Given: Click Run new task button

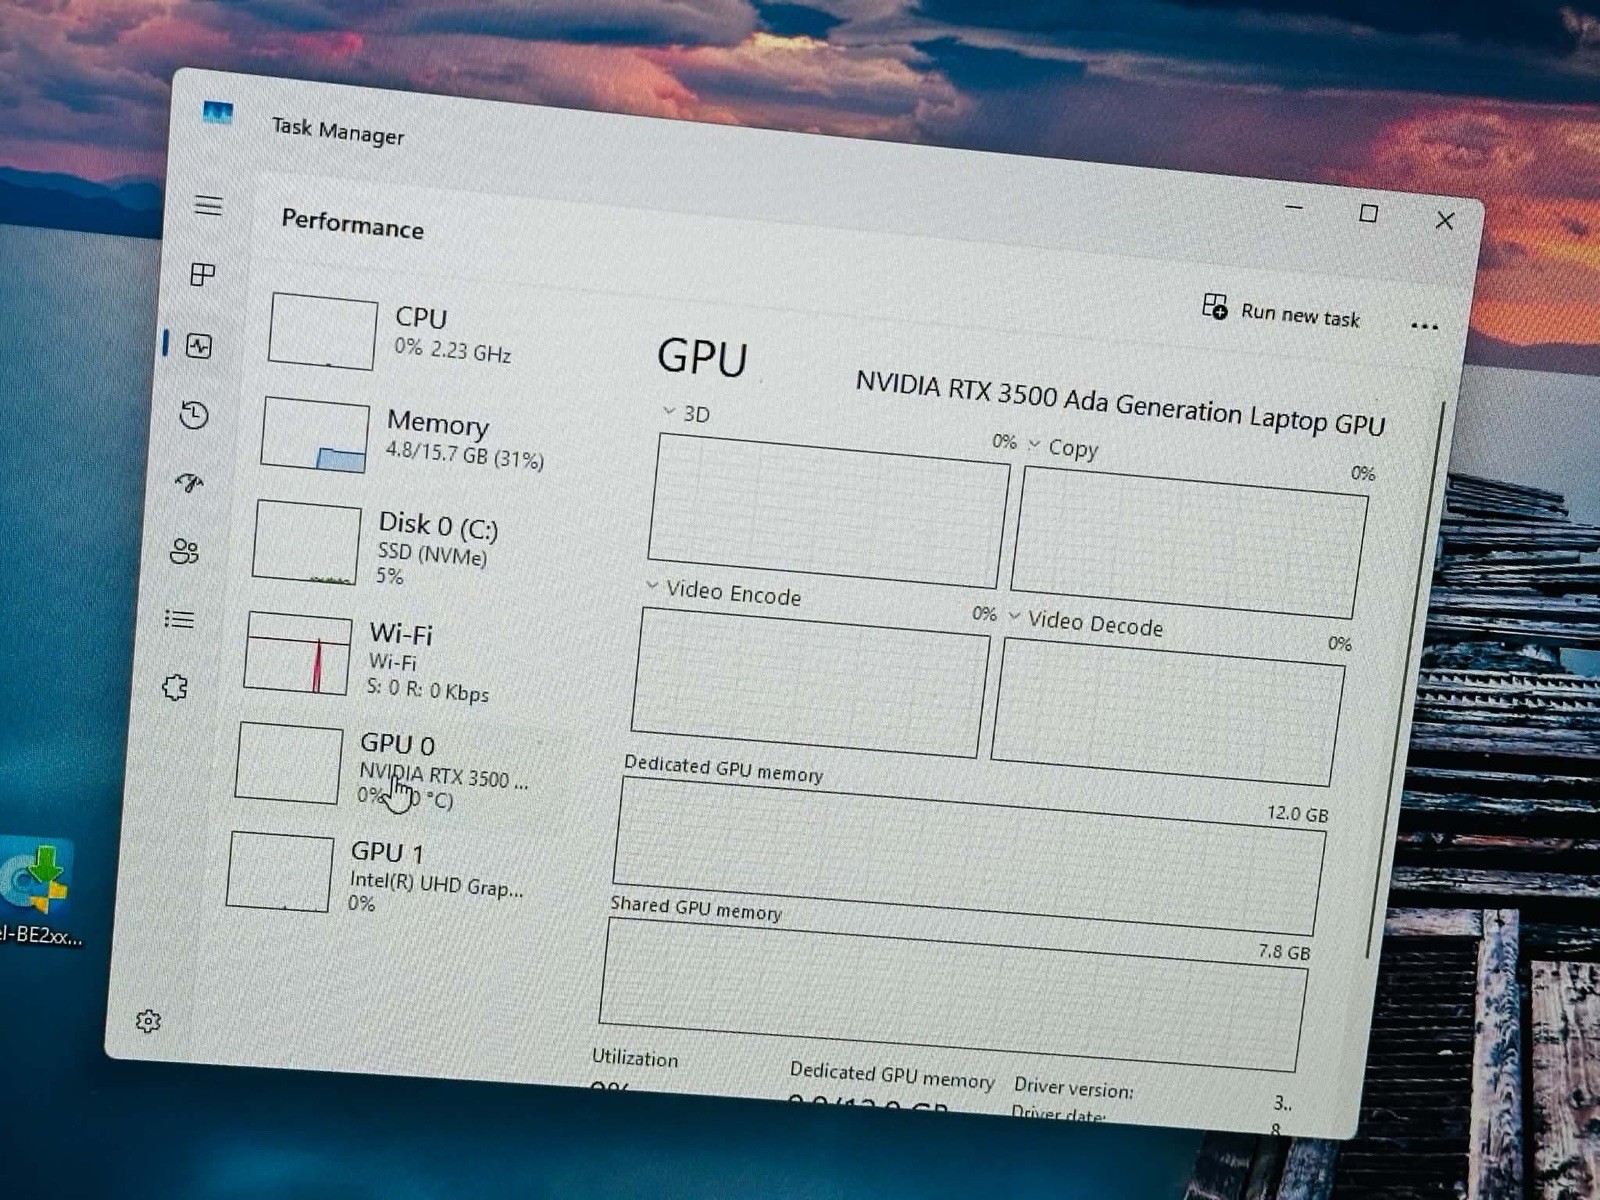Looking at the screenshot, I should click(x=1281, y=311).
